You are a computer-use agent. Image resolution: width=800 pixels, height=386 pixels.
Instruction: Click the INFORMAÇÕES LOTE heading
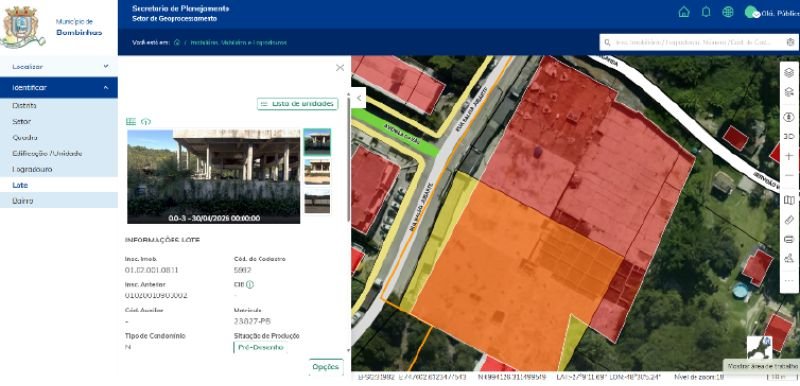162,240
